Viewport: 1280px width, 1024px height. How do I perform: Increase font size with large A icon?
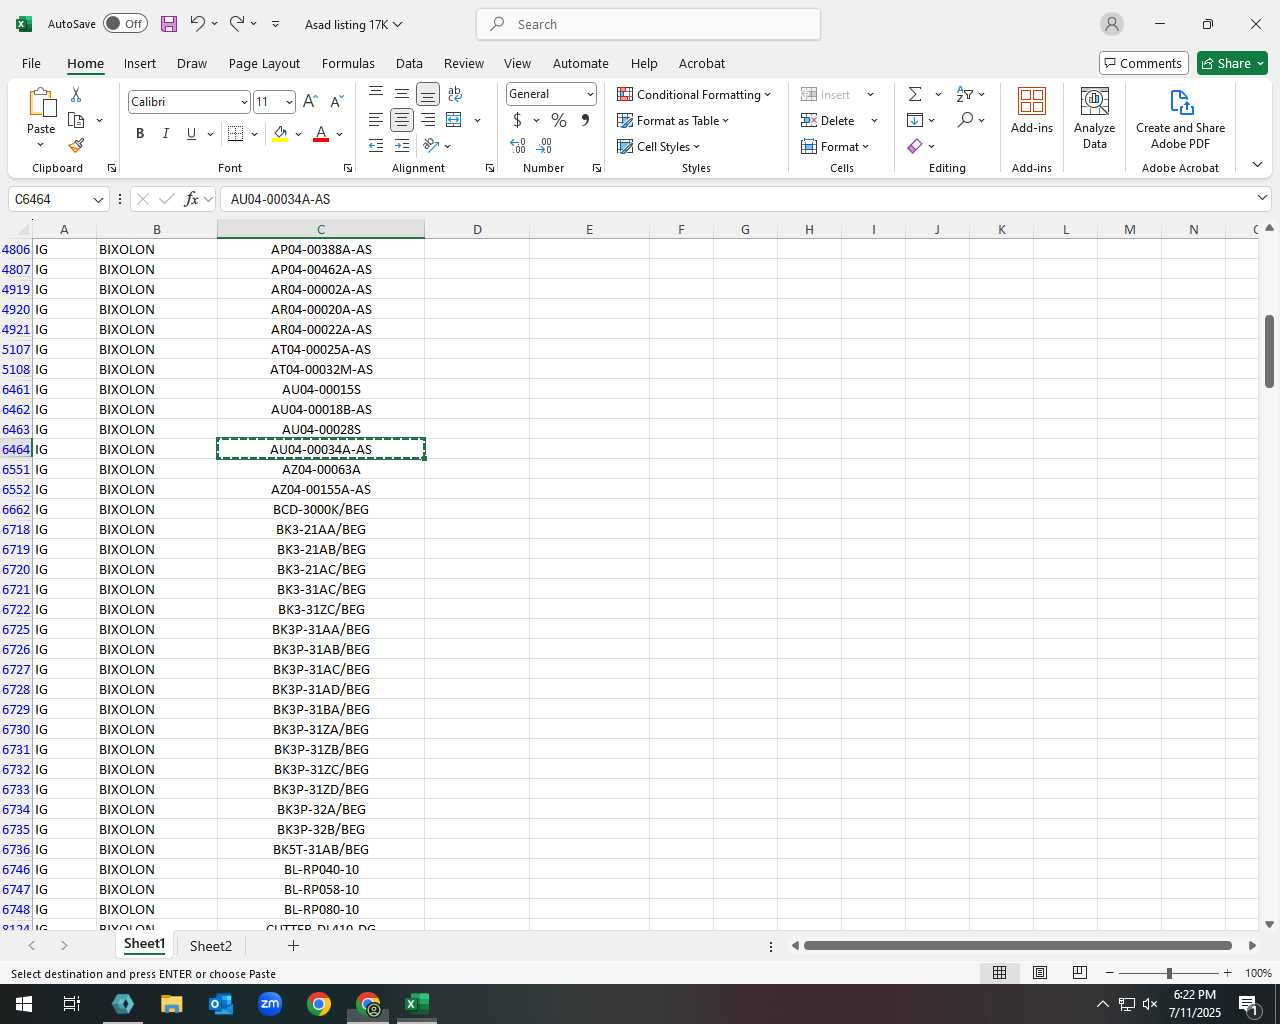point(310,101)
